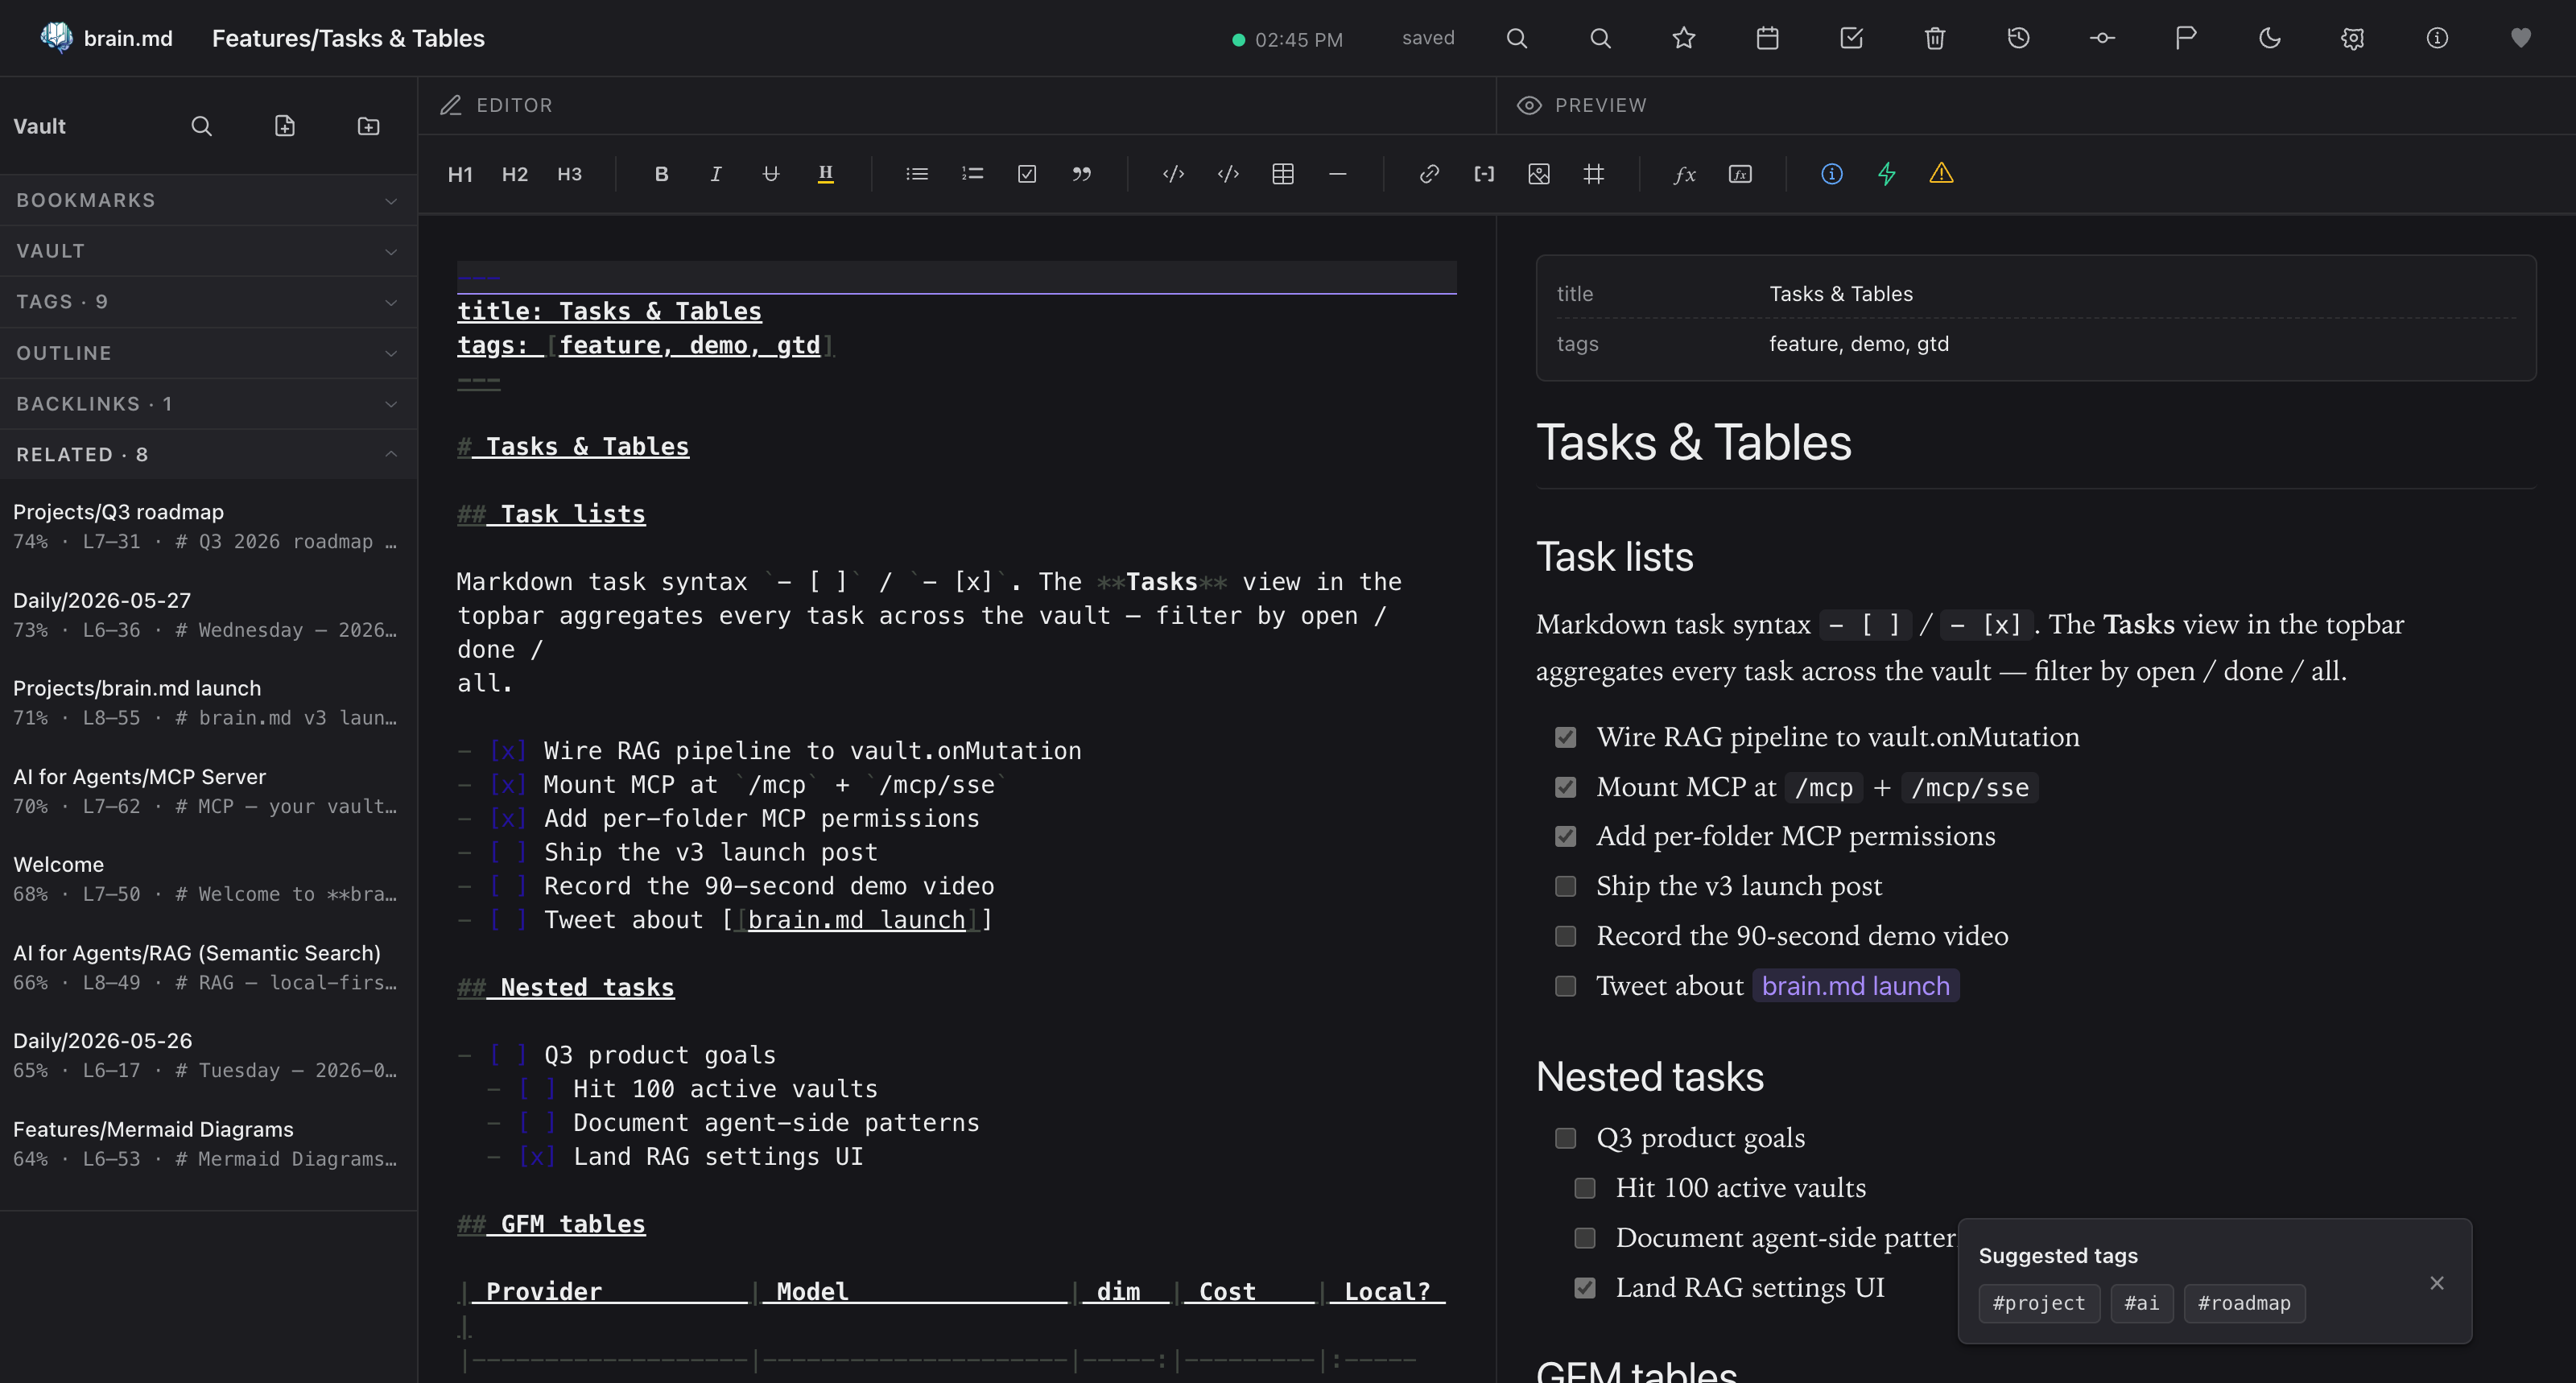The image size is (2576, 1383).
Task: Open related note 'Daily/2026-05-27'
Action: (208, 614)
